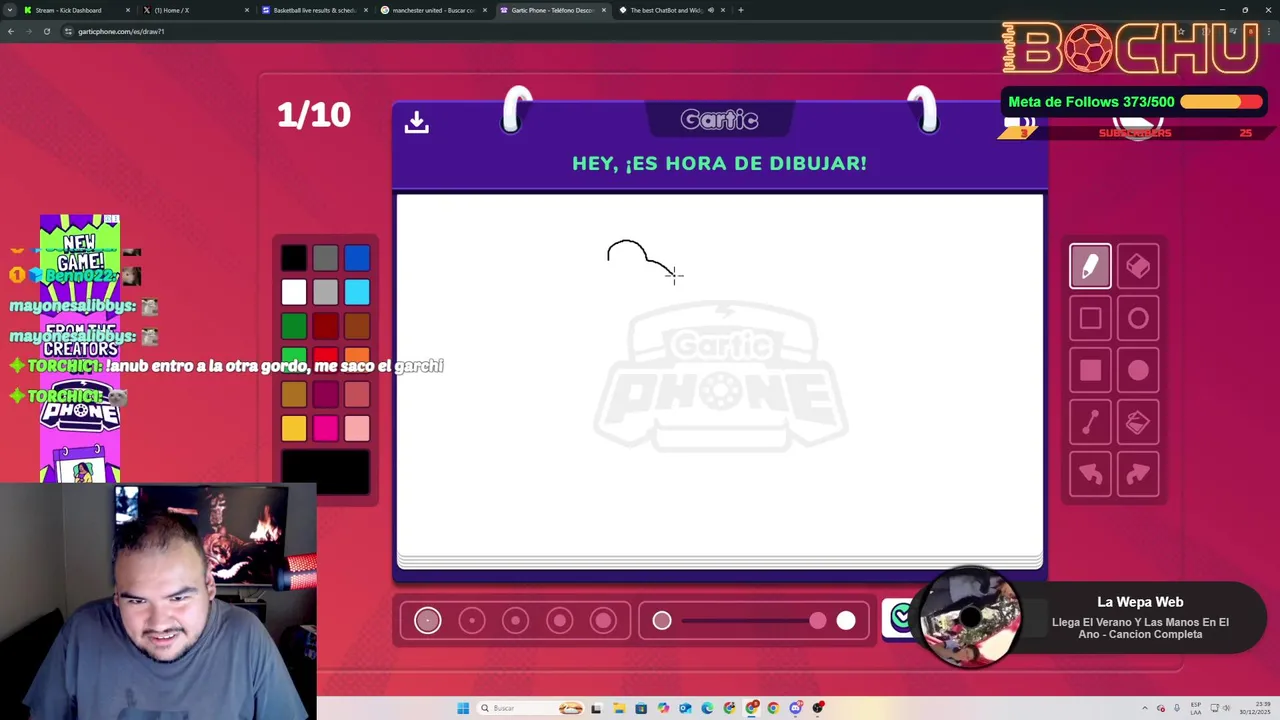This screenshot has width=1280, height=720.
Task: Switch the ESP LAA input language
Action: (x=1196, y=708)
